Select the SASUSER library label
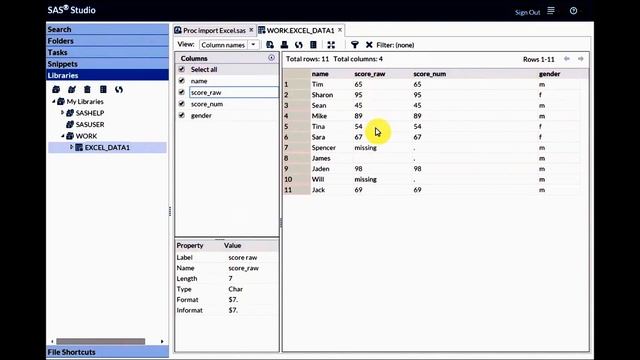This screenshot has height=360, width=640. pyautogui.click(x=90, y=124)
